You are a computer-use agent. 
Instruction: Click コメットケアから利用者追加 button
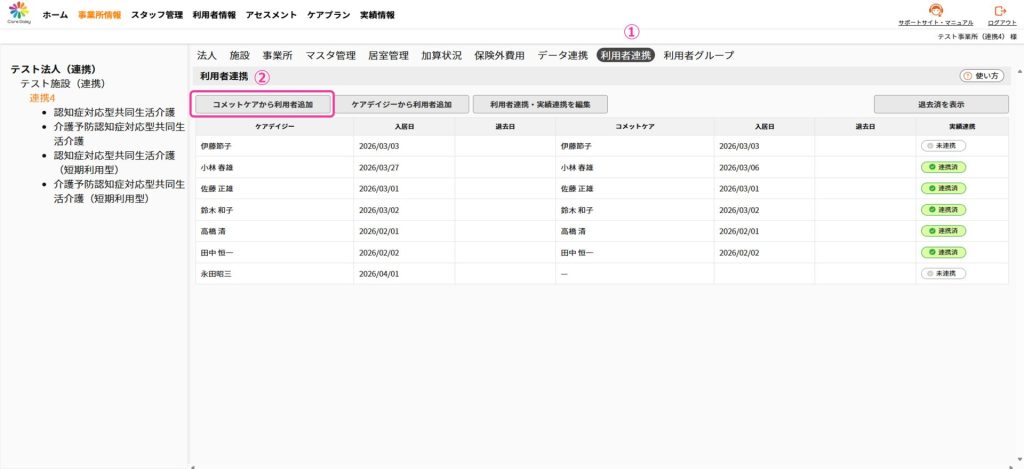(263, 105)
